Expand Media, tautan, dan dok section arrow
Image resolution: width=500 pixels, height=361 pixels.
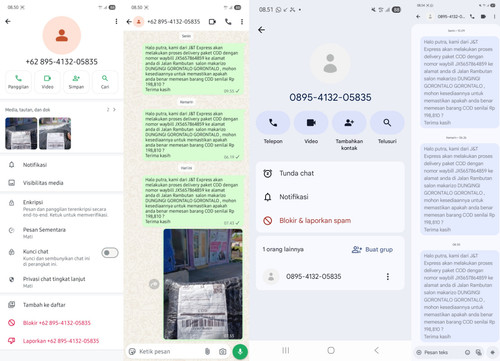[114, 110]
